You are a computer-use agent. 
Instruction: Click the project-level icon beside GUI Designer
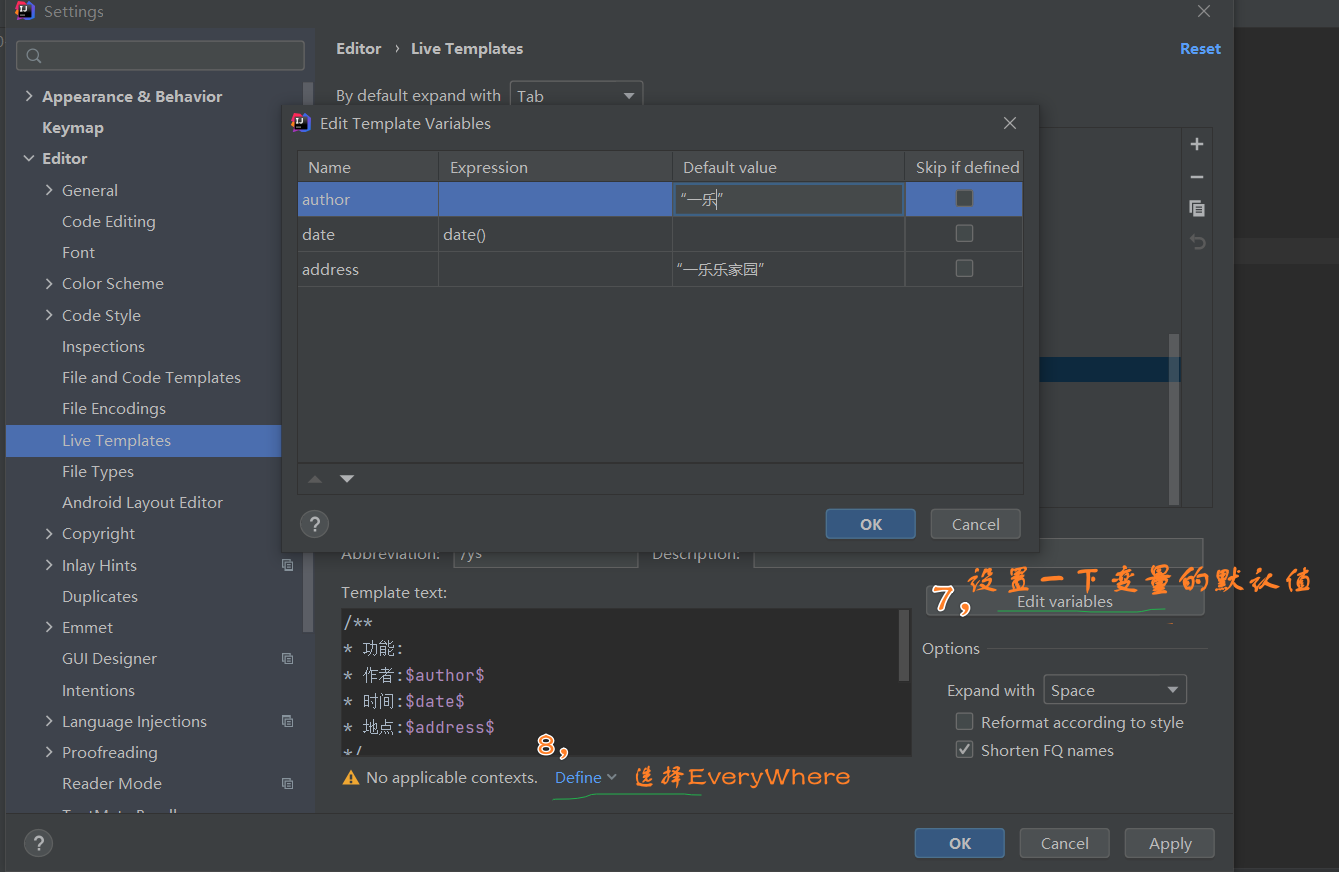287,658
